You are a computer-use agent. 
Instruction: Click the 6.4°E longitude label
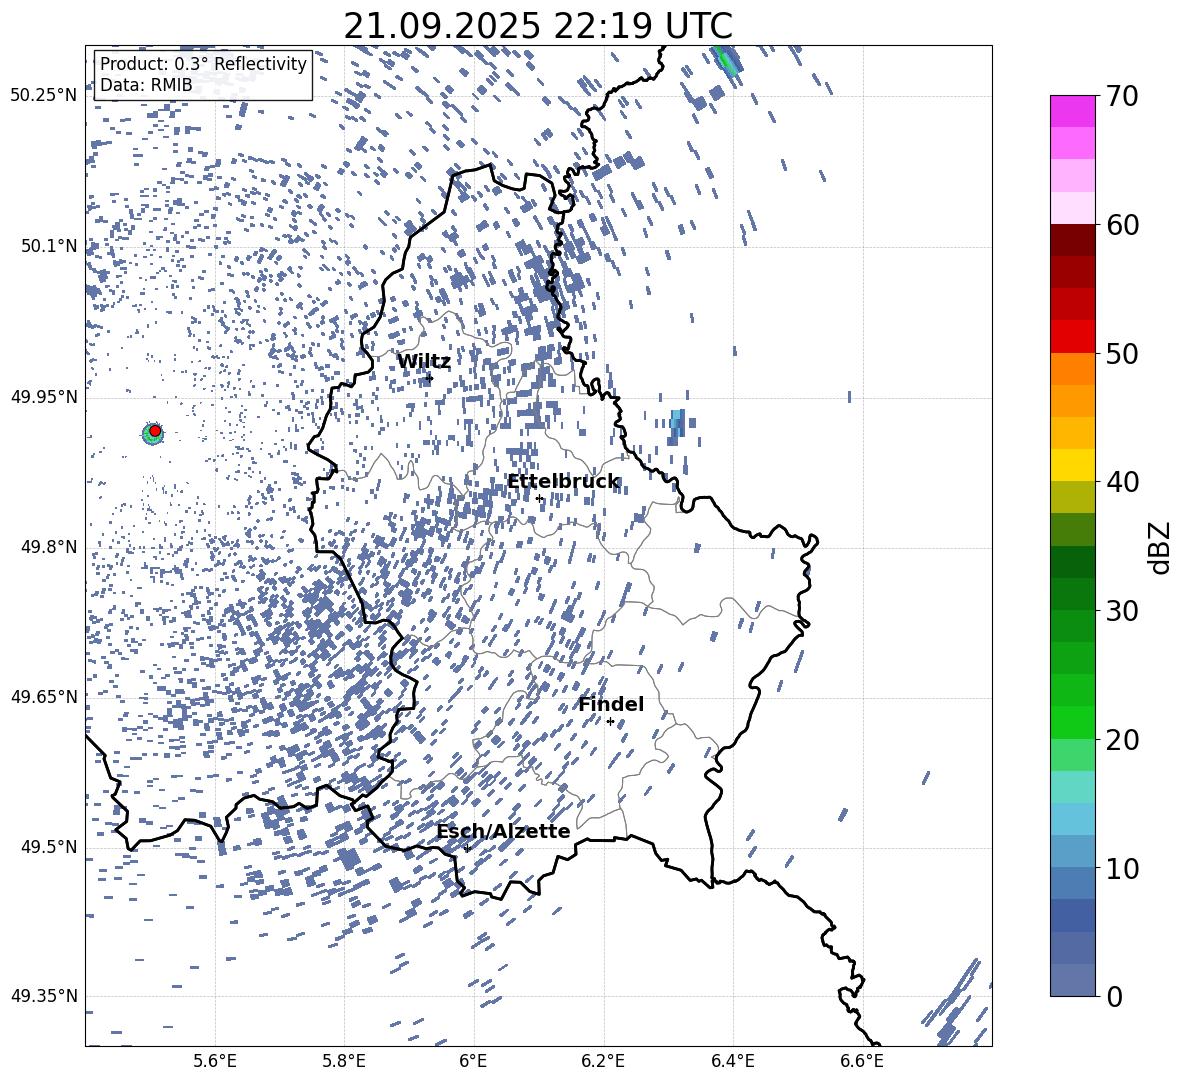tap(732, 1061)
